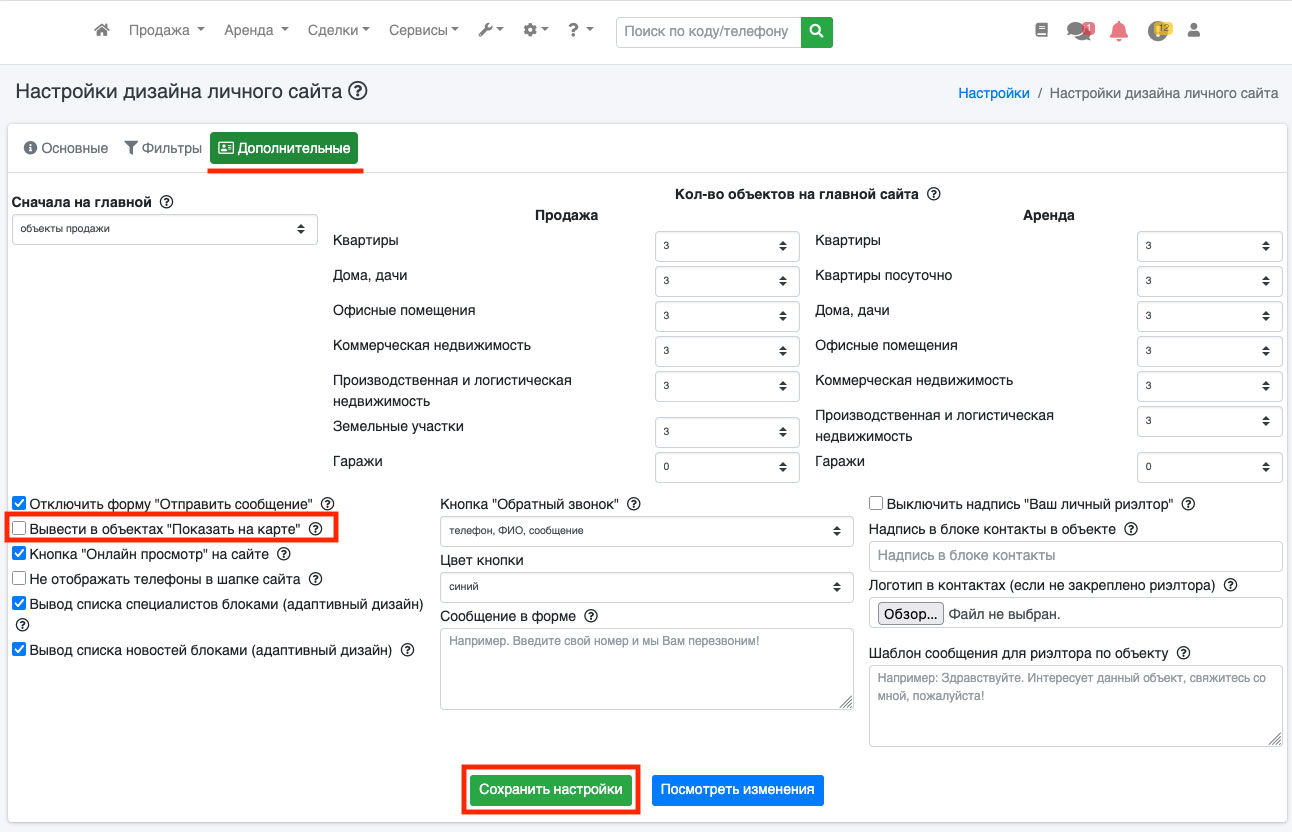Image resolution: width=1292 pixels, height=832 pixels.
Task: Expand the "Цвет кнопки" color dropdown
Action: (x=646, y=587)
